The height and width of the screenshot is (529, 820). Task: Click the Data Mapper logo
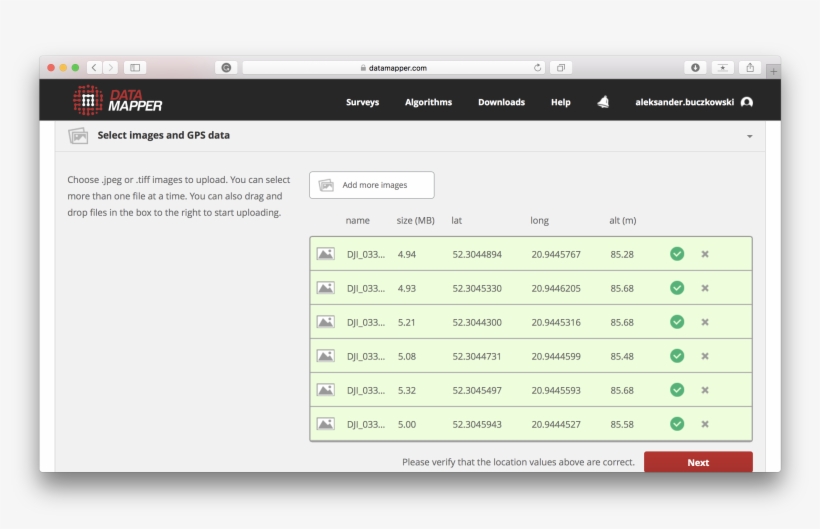click(x=118, y=100)
